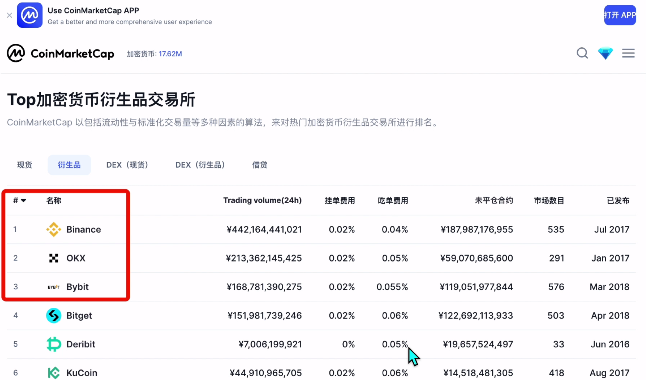This screenshot has height=380, width=646.
Task: Switch to the 借贷 tab
Action: (260, 165)
